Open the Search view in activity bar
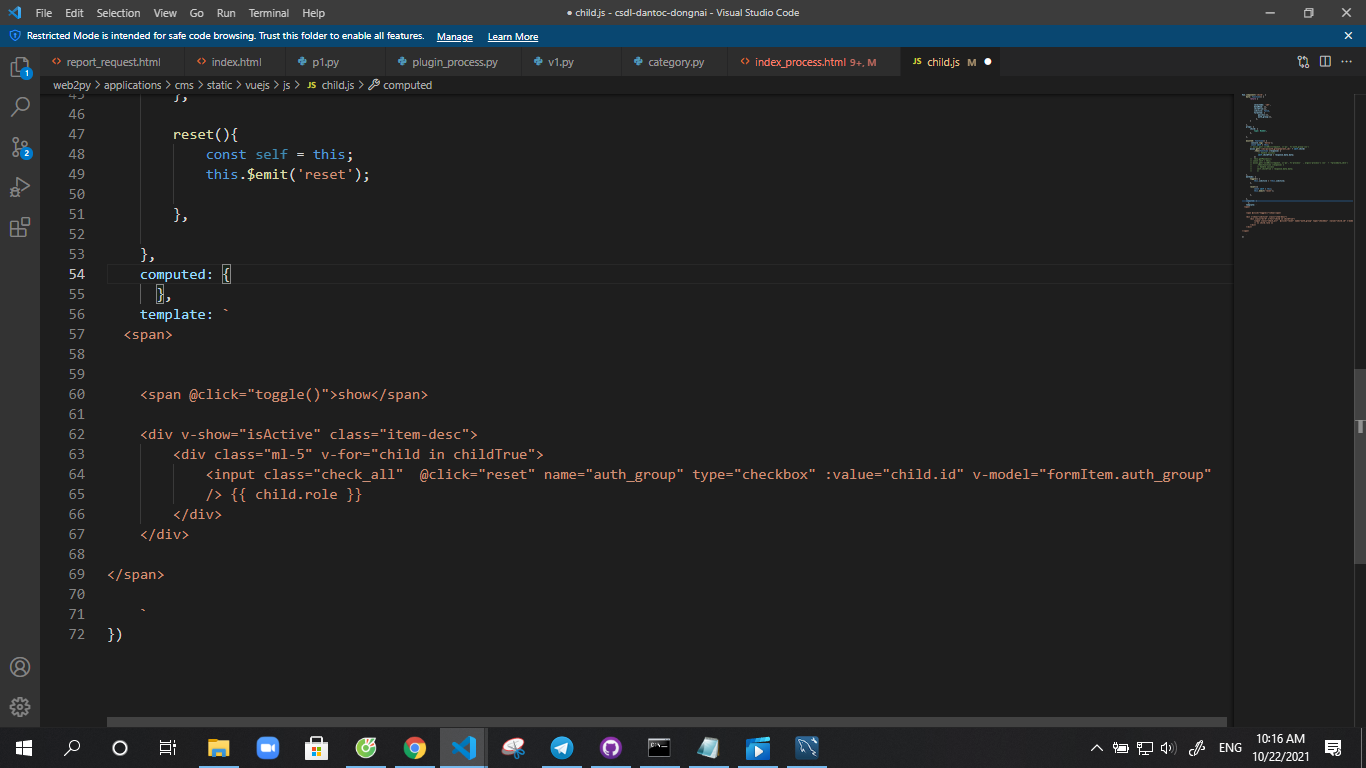Image resolution: width=1366 pixels, height=768 pixels. (x=20, y=107)
